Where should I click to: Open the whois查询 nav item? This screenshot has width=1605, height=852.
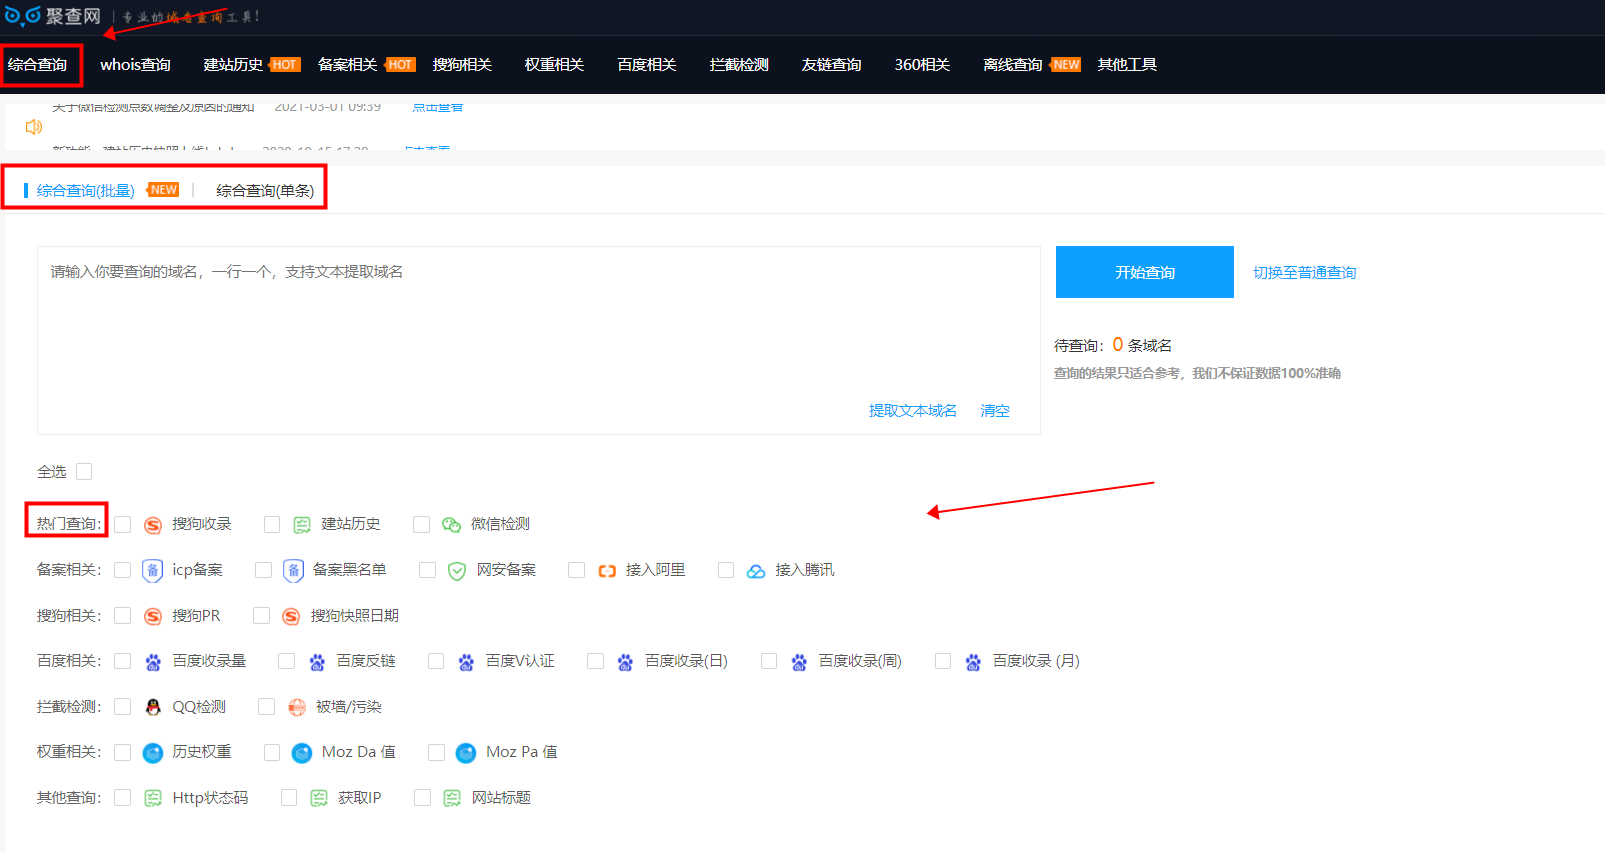point(135,65)
